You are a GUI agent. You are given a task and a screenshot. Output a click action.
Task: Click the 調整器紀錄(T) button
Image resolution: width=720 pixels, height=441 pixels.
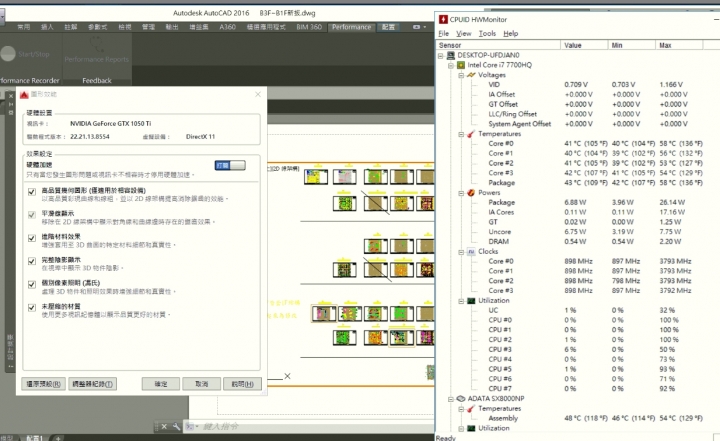[x=92, y=384]
